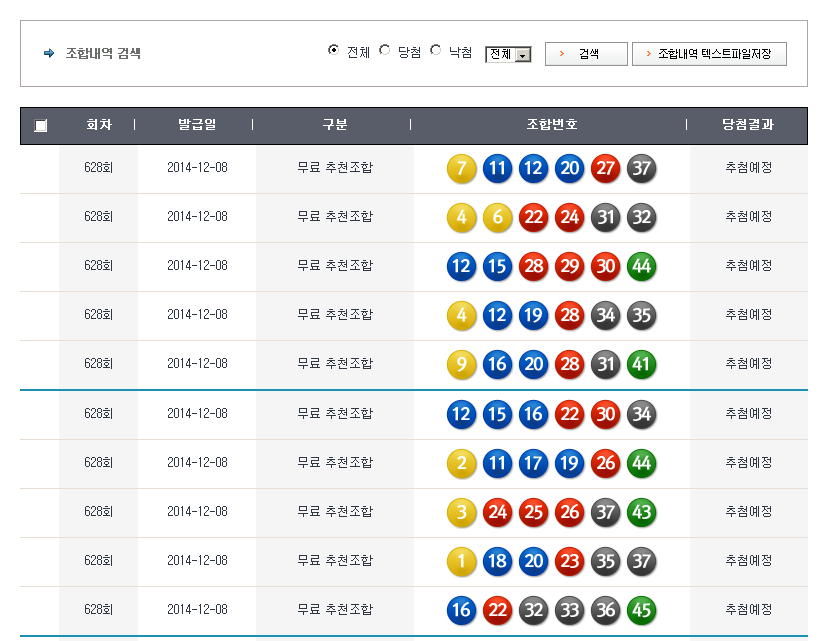Select the 전체 radio button
Screen dimensions: 828x641
tap(334, 51)
